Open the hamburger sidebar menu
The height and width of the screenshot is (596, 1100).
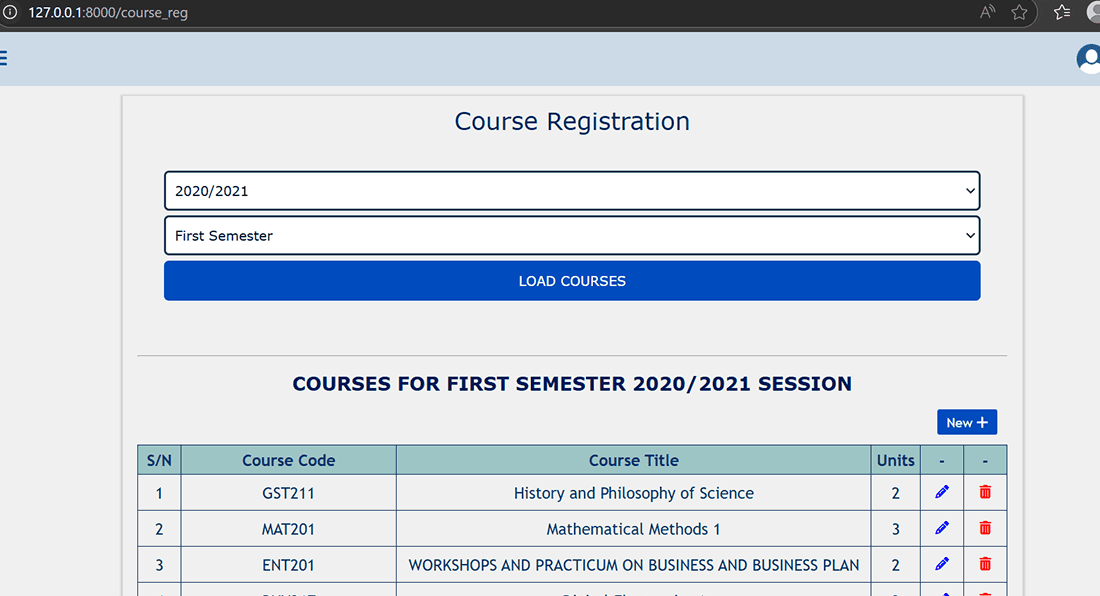point(3,58)
